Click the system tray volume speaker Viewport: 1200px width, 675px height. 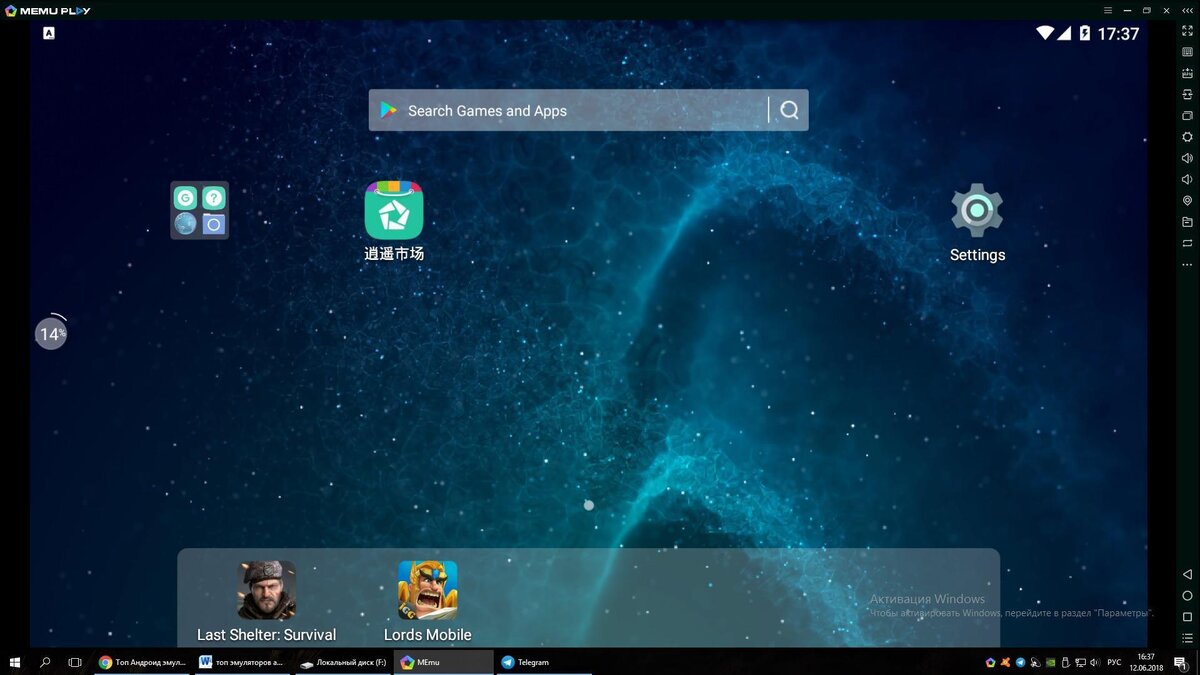pyautogui.click(x=1093, y=662)
